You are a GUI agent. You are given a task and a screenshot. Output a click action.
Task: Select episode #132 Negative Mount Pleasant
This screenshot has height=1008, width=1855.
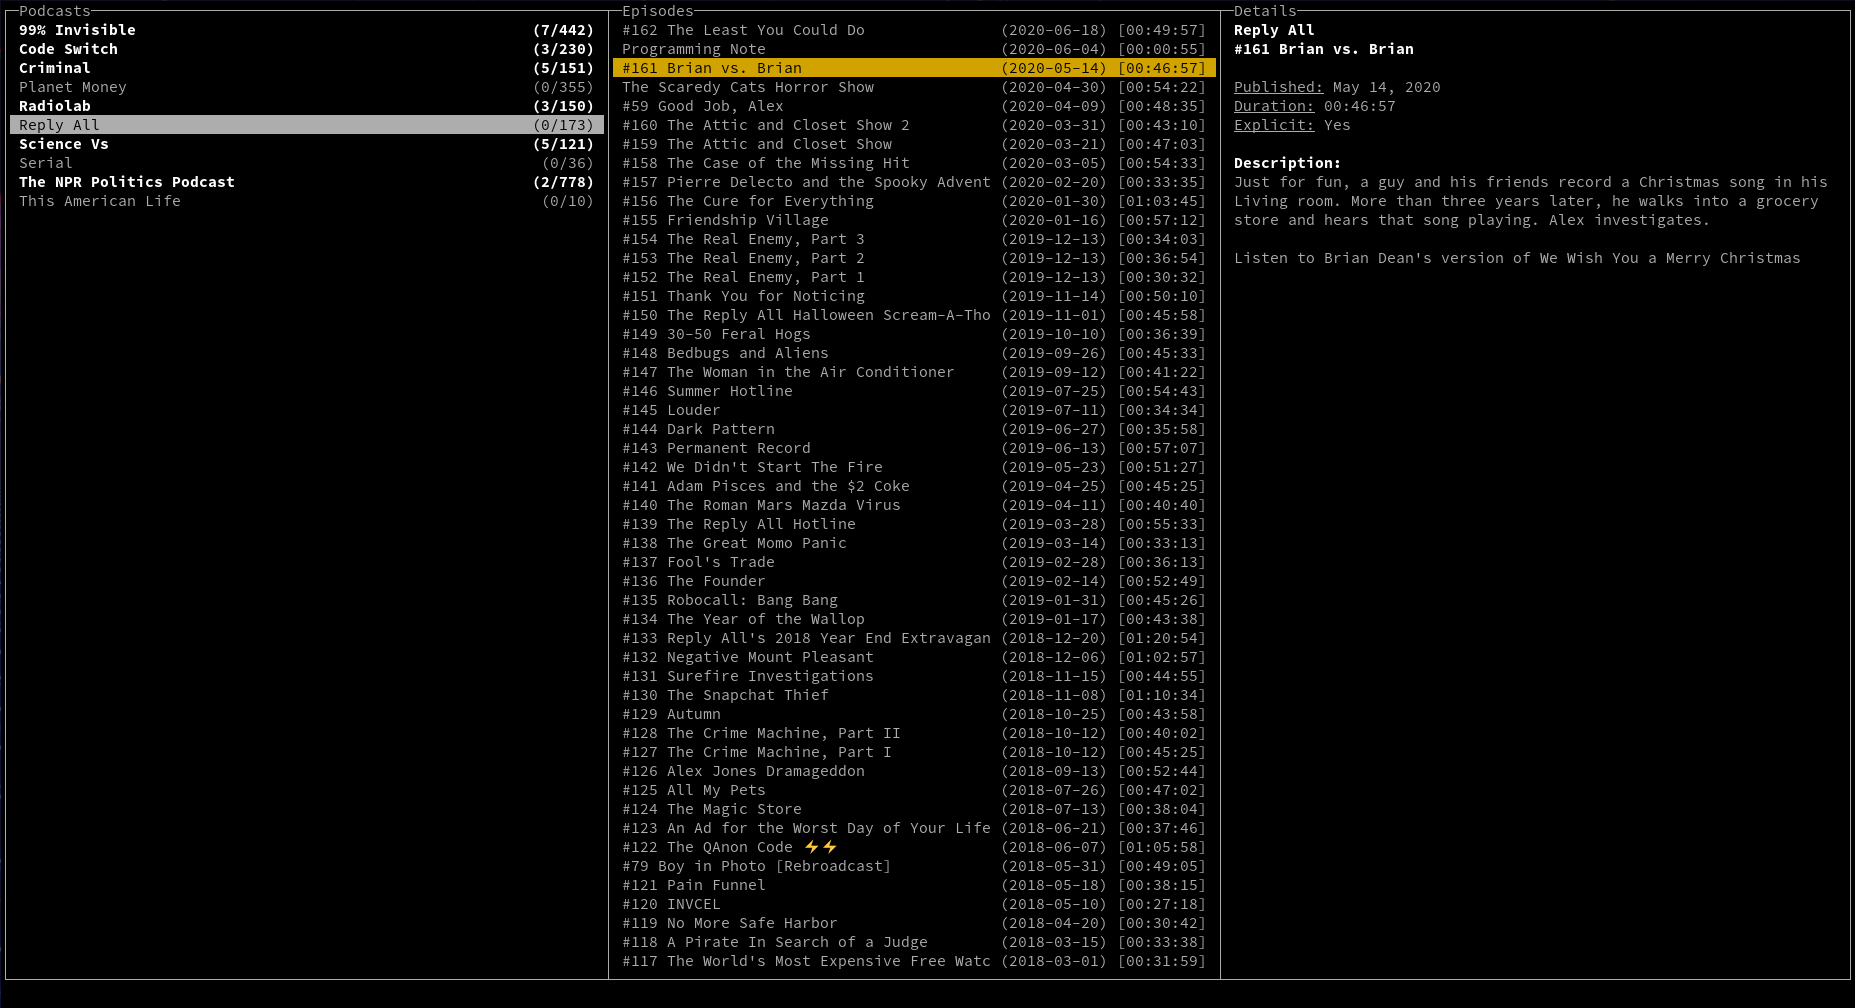(914, 657)
